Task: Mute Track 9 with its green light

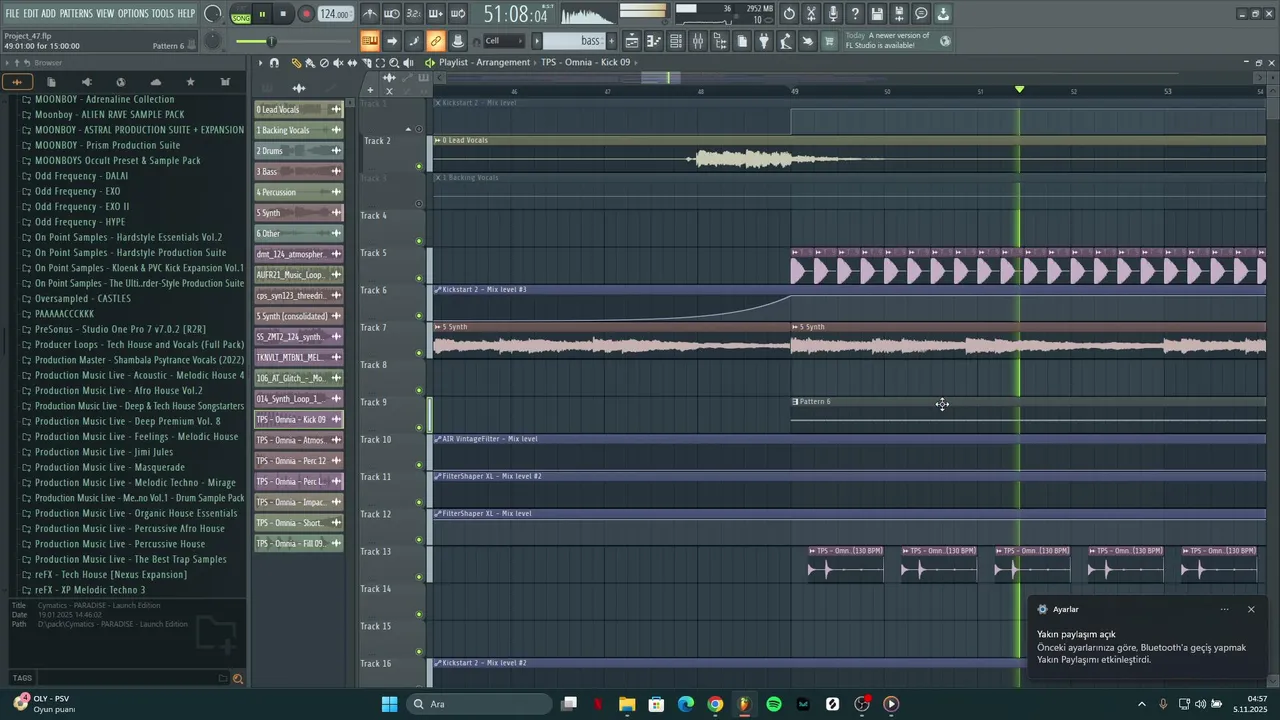Action: coord(419,428)
